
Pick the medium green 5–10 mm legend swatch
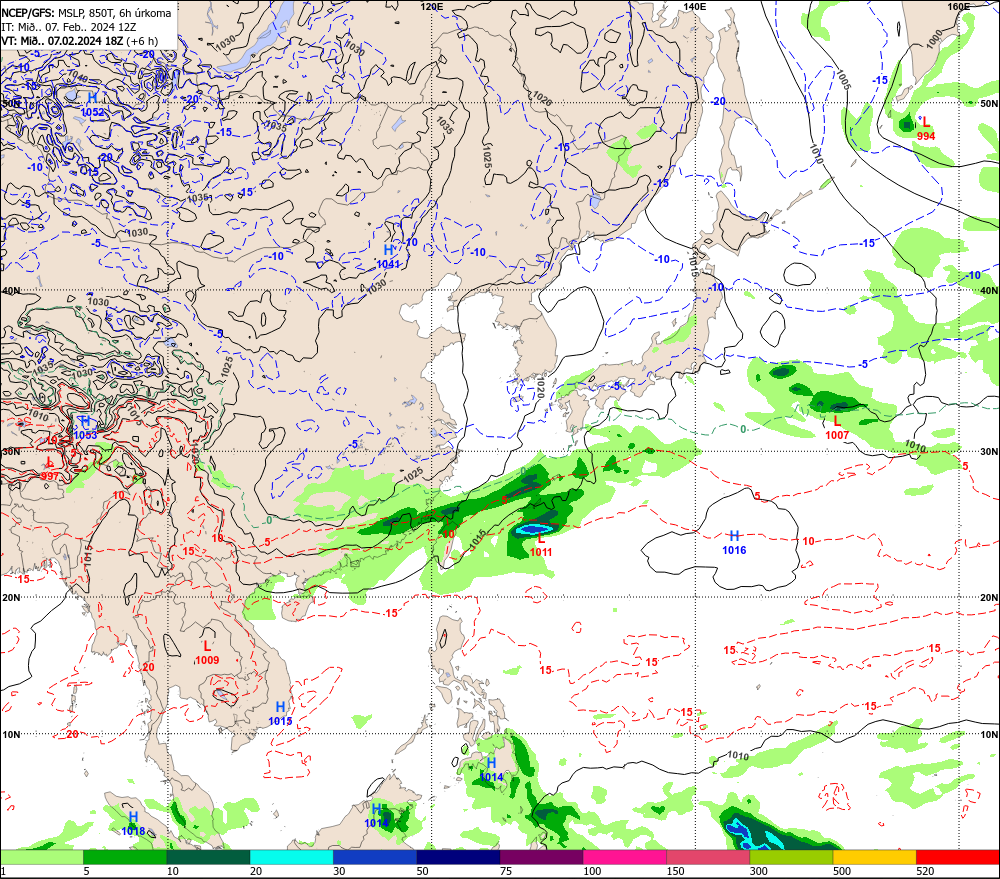pos(125,857)
